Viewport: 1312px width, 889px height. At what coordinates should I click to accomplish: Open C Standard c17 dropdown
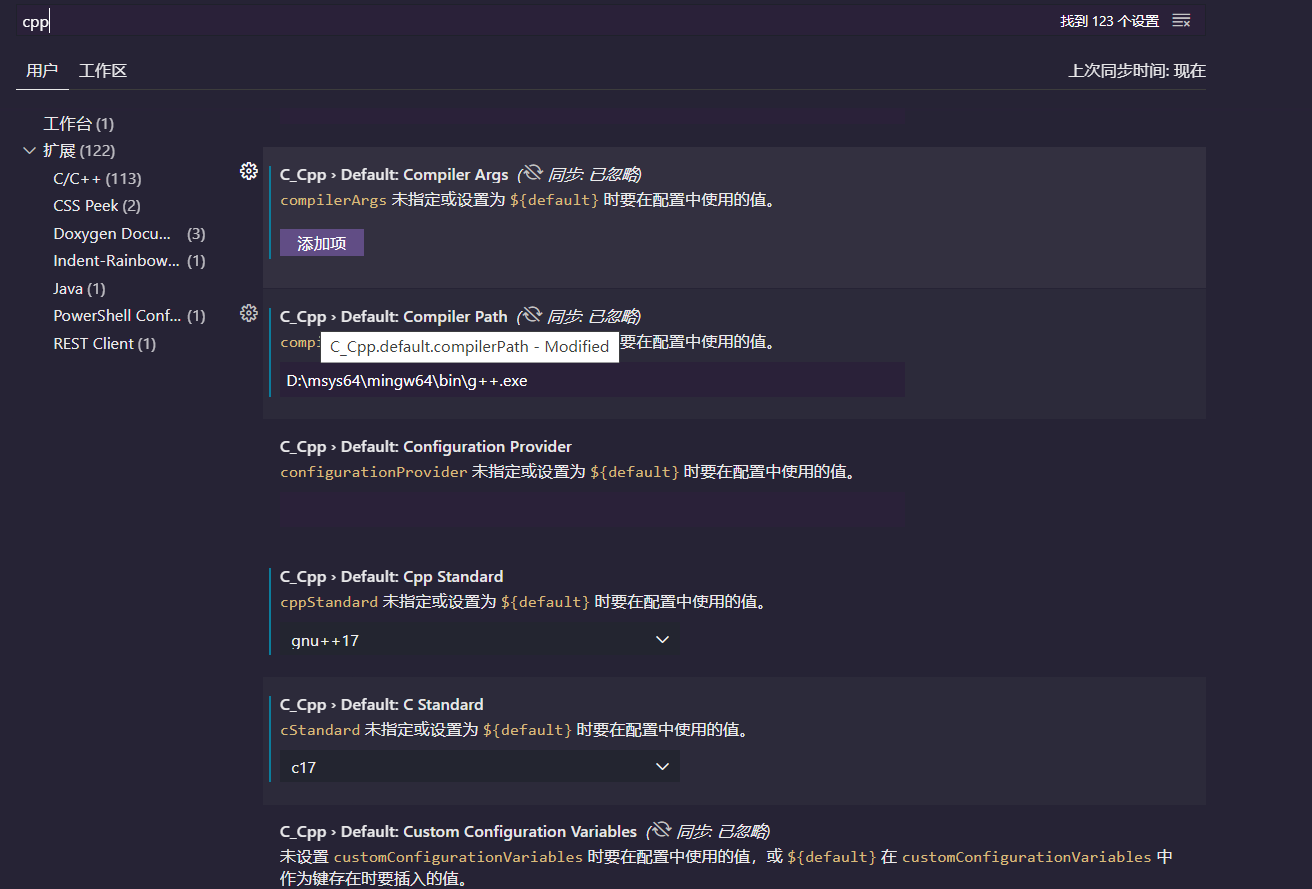click(x=480, y=767)
